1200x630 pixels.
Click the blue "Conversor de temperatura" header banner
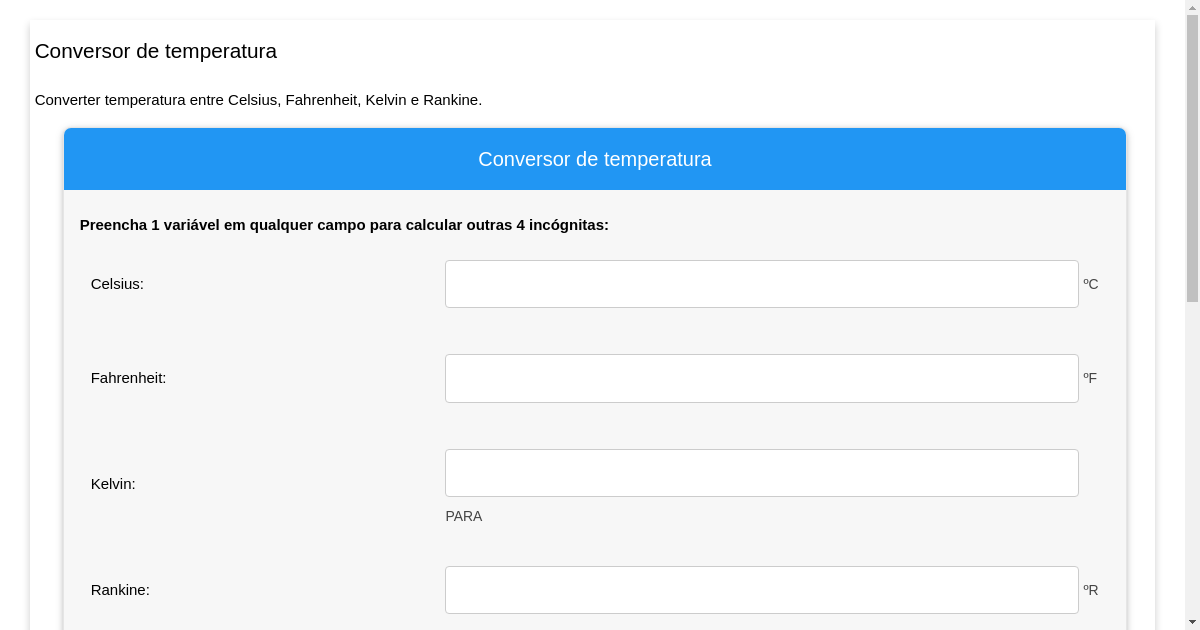595,159
